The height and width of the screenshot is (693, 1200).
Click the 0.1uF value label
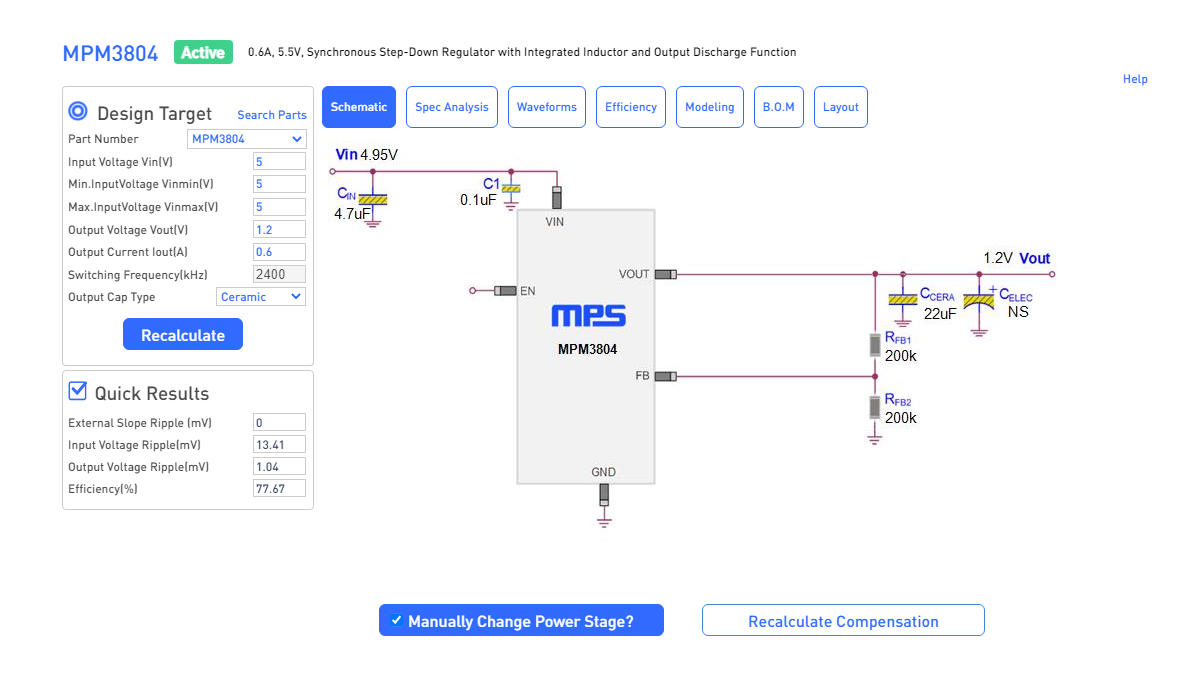478,200
